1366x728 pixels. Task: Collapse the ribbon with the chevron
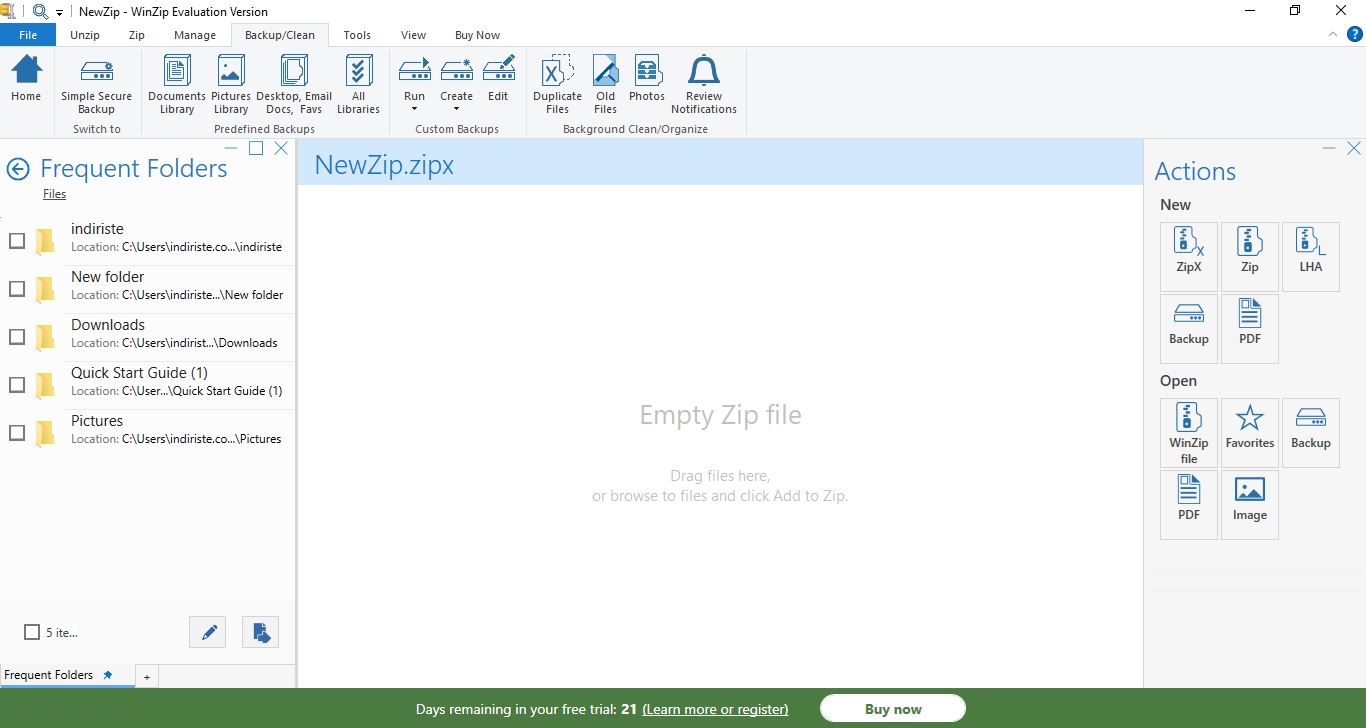click(x=1332, y=34)
